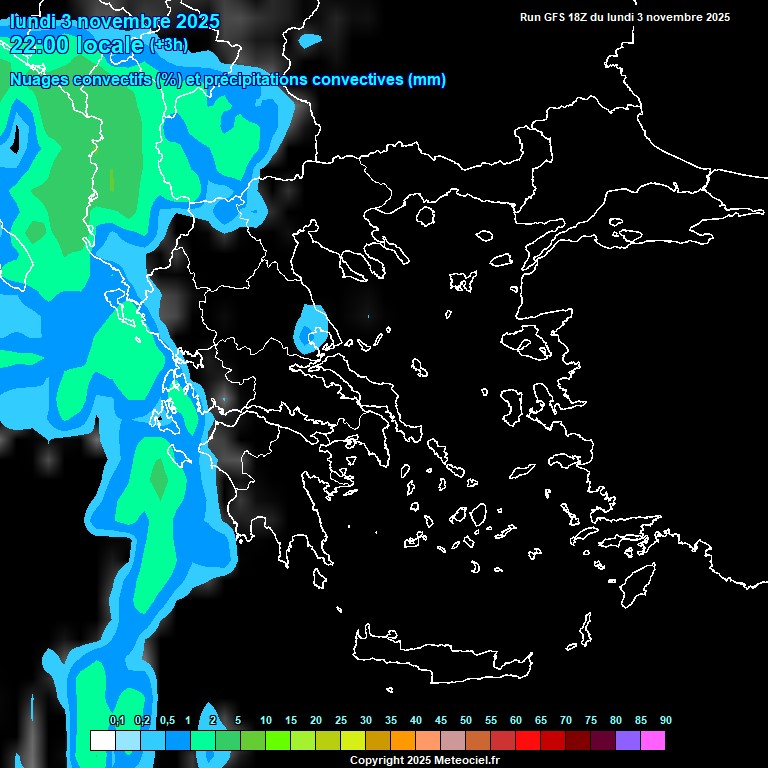Click the legend value label 50

point(466,720)
